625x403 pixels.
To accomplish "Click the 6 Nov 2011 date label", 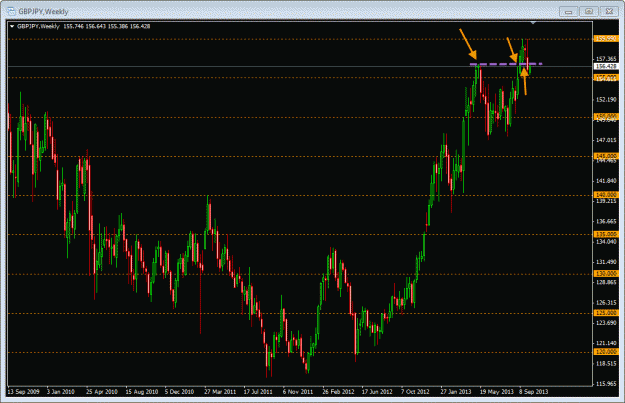I will click(x=298, y=392).
